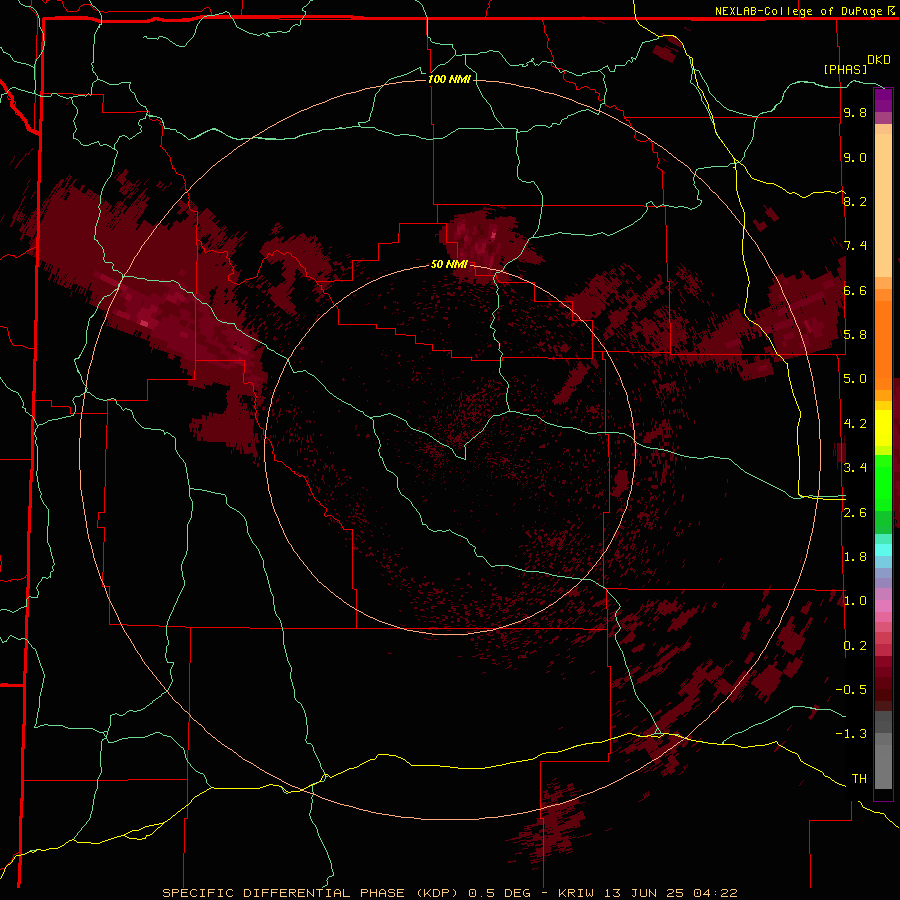900x900 pixels.
Task: Click the 1.8 value on the color scale
Action: 855,557
